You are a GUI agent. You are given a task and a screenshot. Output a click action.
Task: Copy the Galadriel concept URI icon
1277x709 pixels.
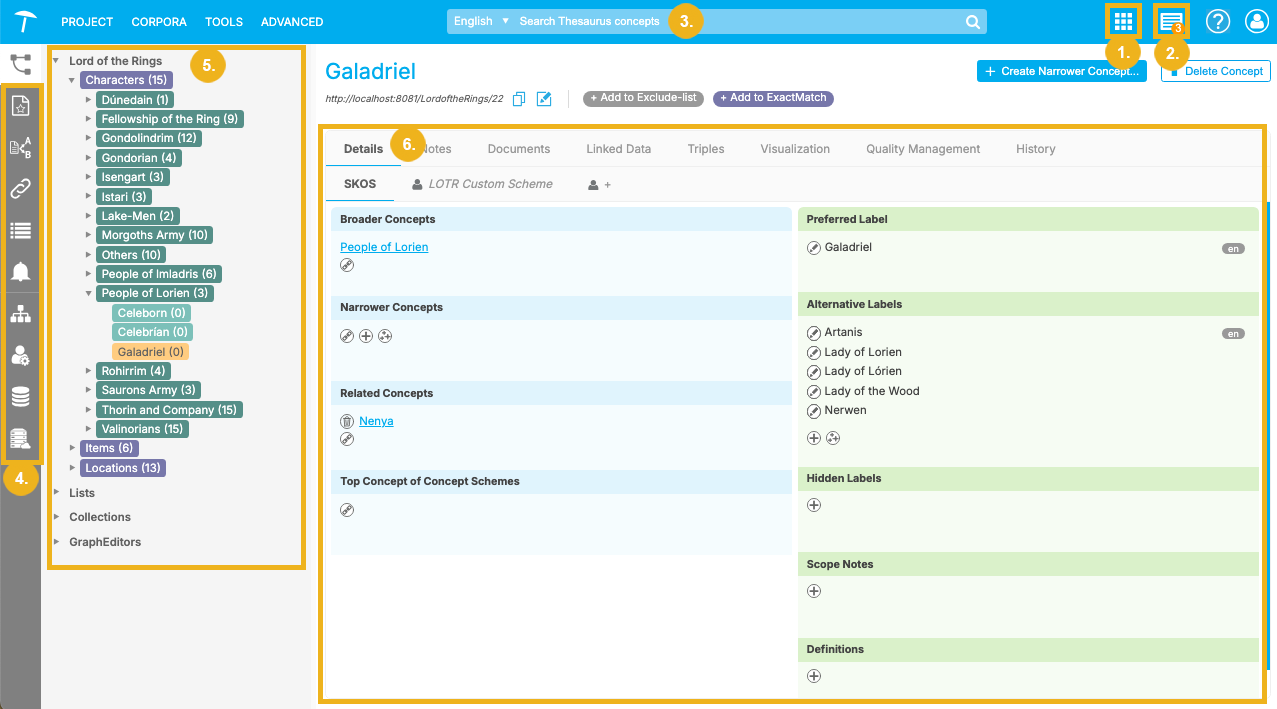click(519, 99)
